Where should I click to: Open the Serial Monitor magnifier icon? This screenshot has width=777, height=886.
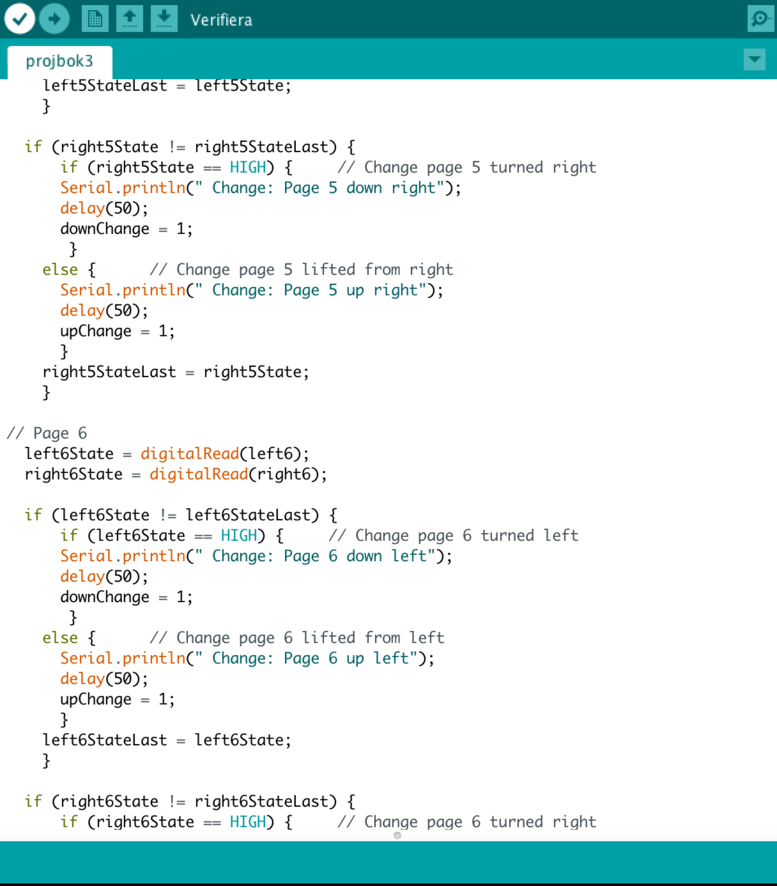point(760,19)
